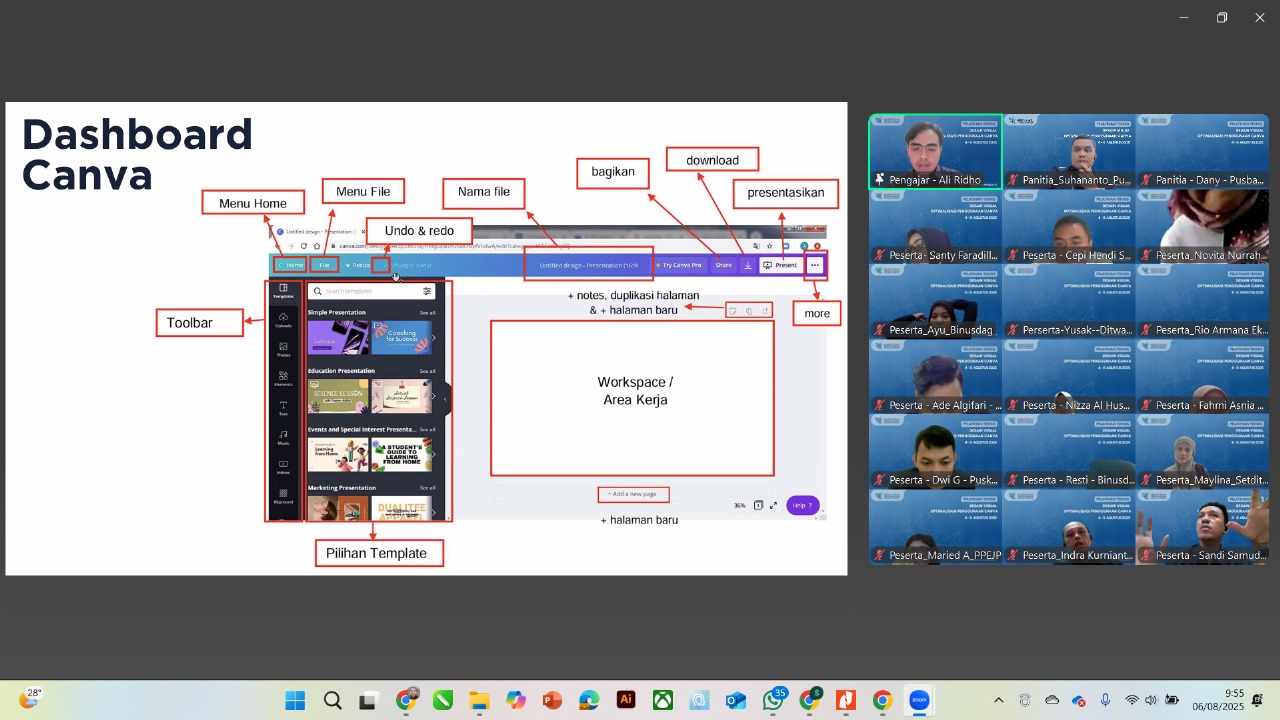Screen dimensions: 1280x720
Task: Open PowerPoint from the taskbar
Action: point(552,700)
